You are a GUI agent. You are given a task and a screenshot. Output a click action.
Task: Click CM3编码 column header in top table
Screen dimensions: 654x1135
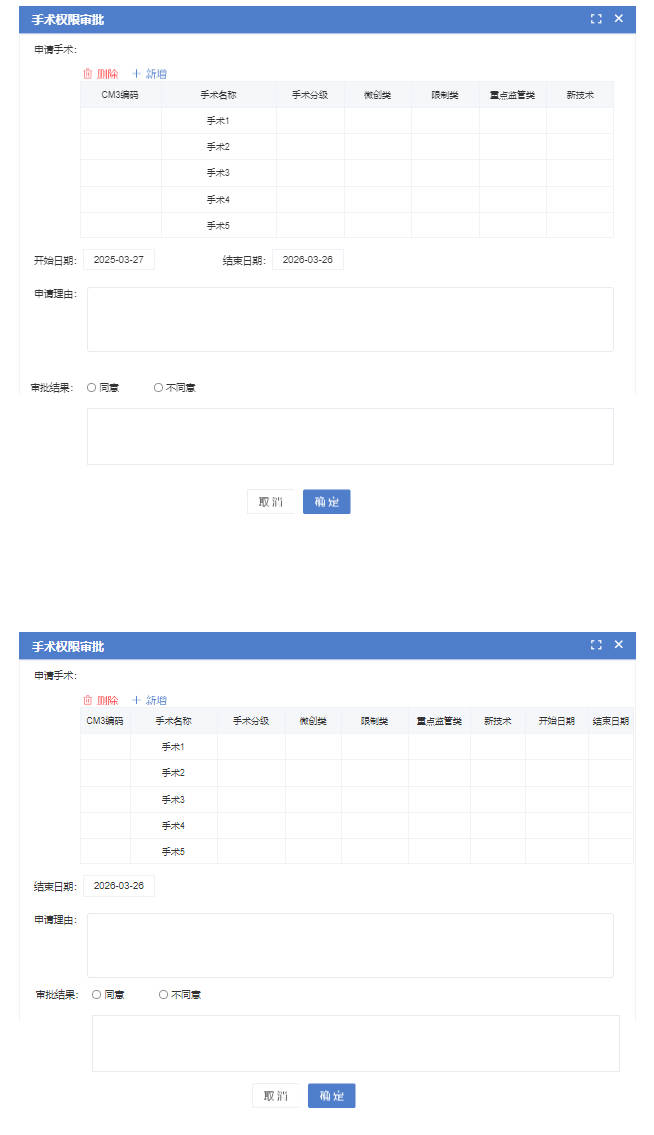120,95
